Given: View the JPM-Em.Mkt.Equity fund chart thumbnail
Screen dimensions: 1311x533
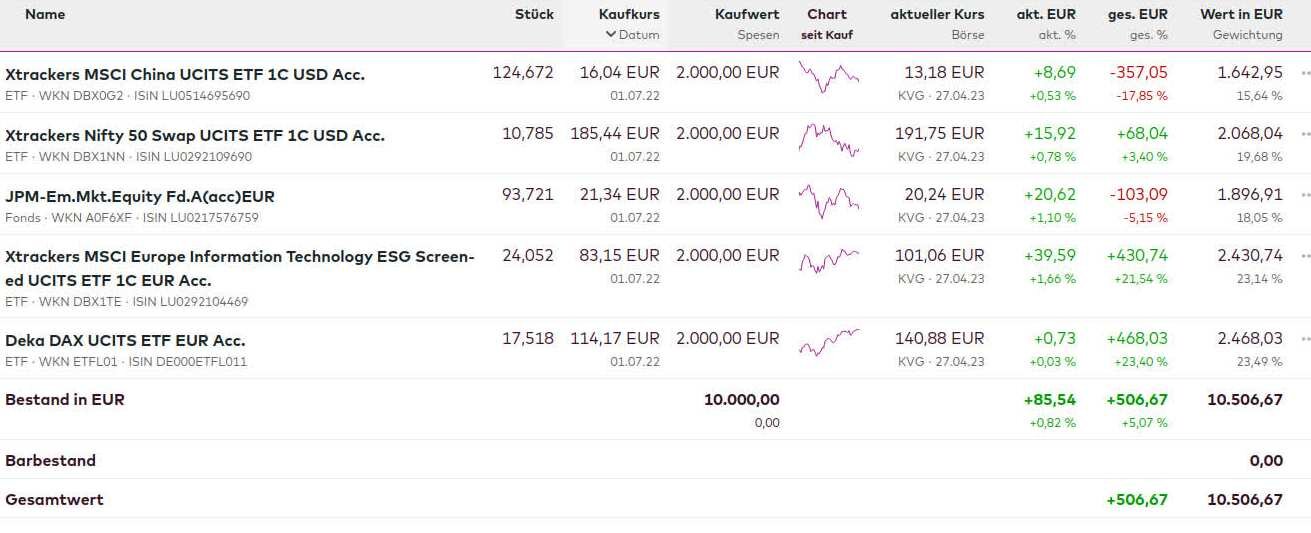Looking at the screenshot, I should point(828,200).
